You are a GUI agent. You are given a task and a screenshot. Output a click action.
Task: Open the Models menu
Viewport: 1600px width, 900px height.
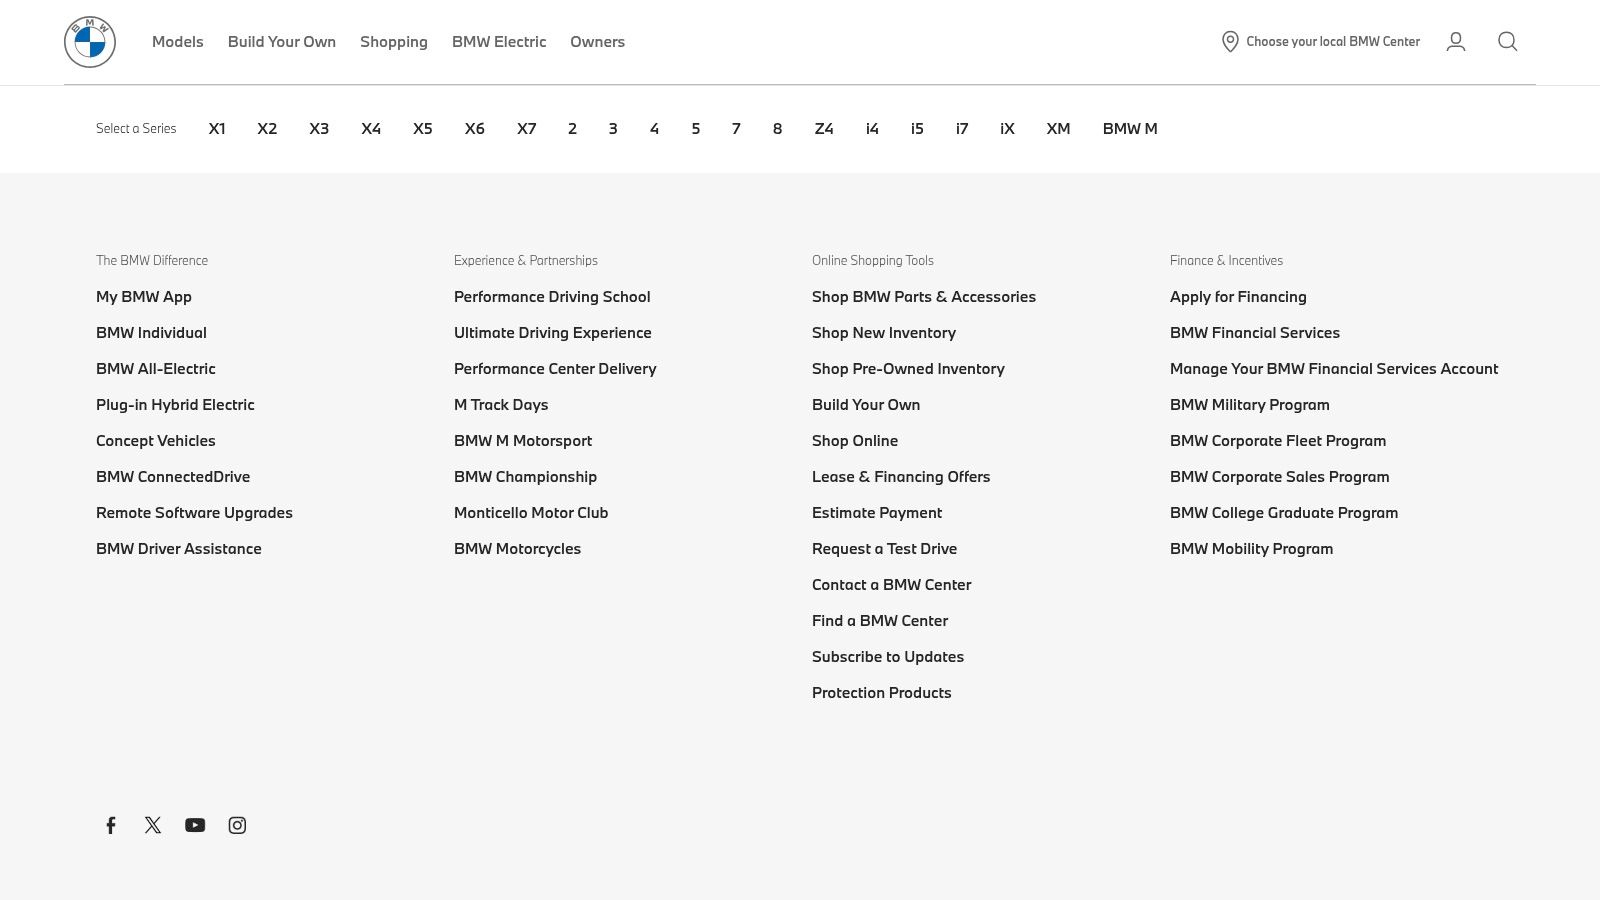tap(178, 42)
